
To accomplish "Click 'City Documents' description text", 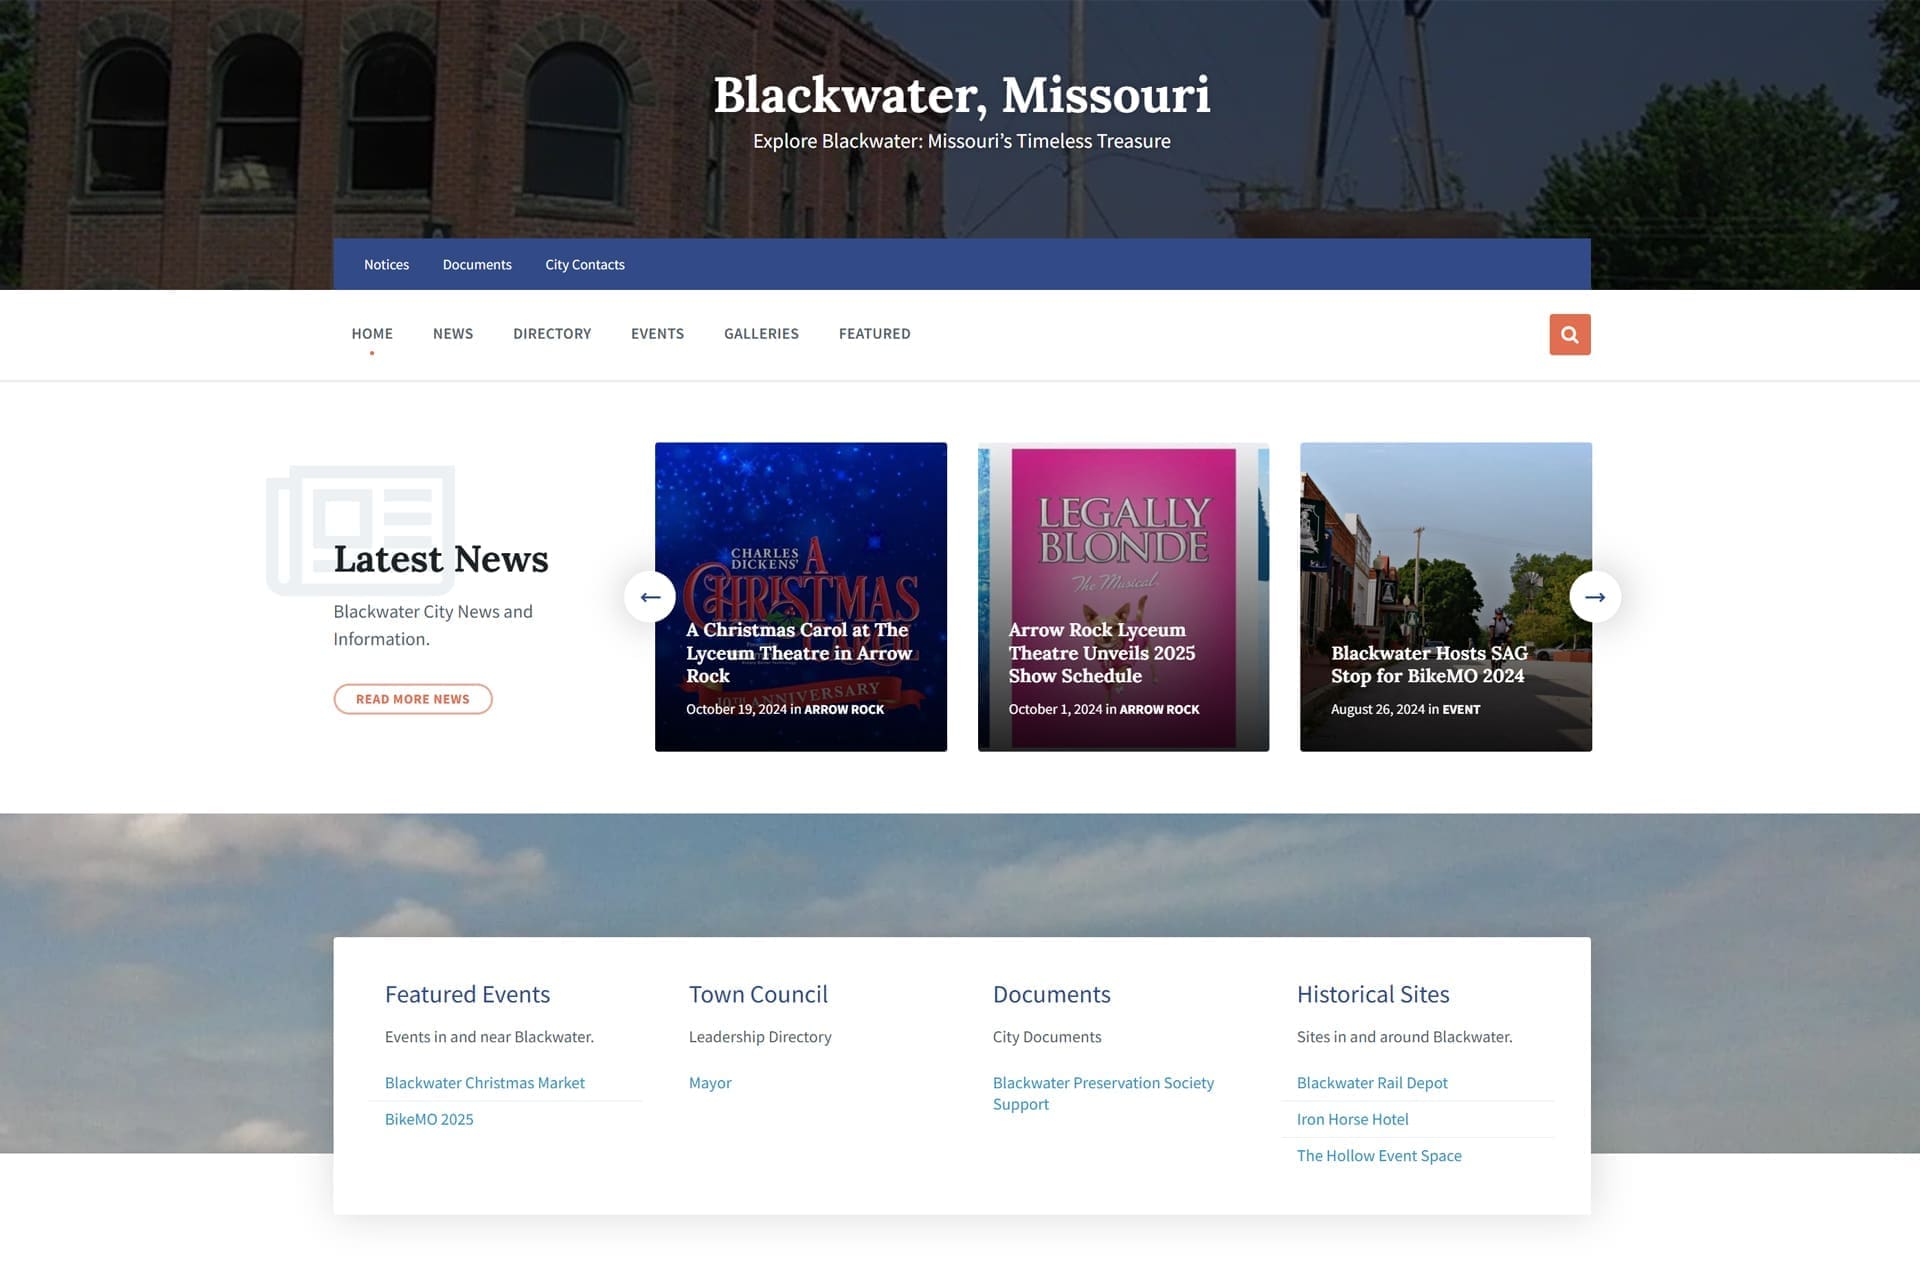I will pyautogui.click(x=1047, y=1037).
